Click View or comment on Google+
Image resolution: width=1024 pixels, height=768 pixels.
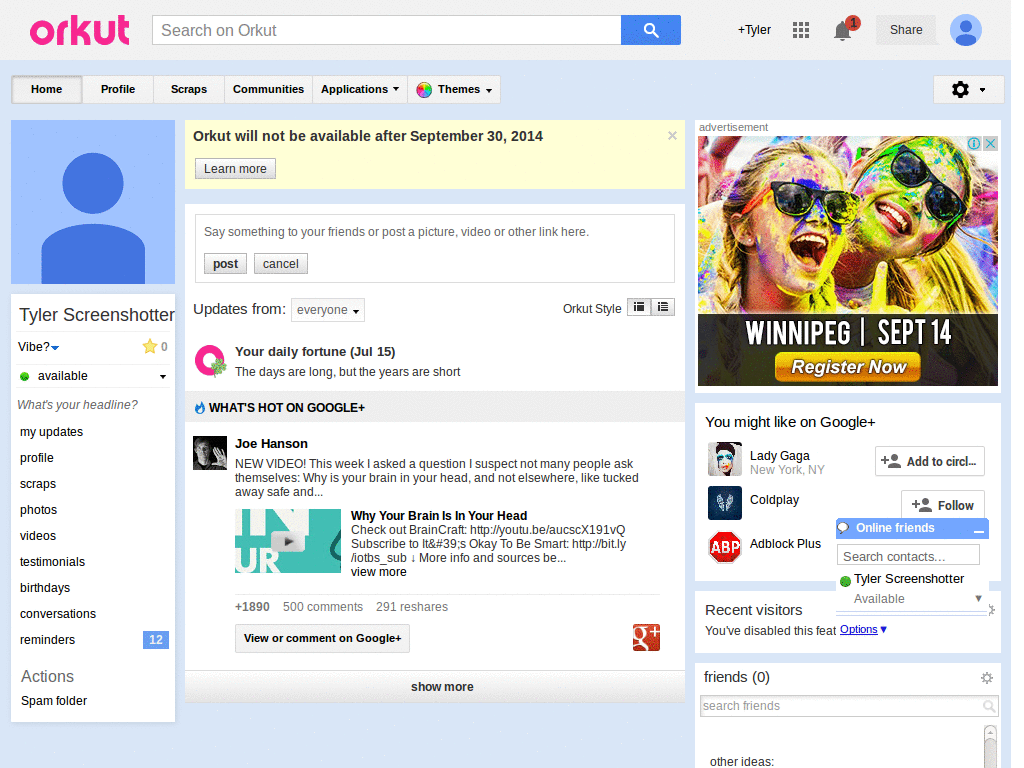(x=323, y=638)
